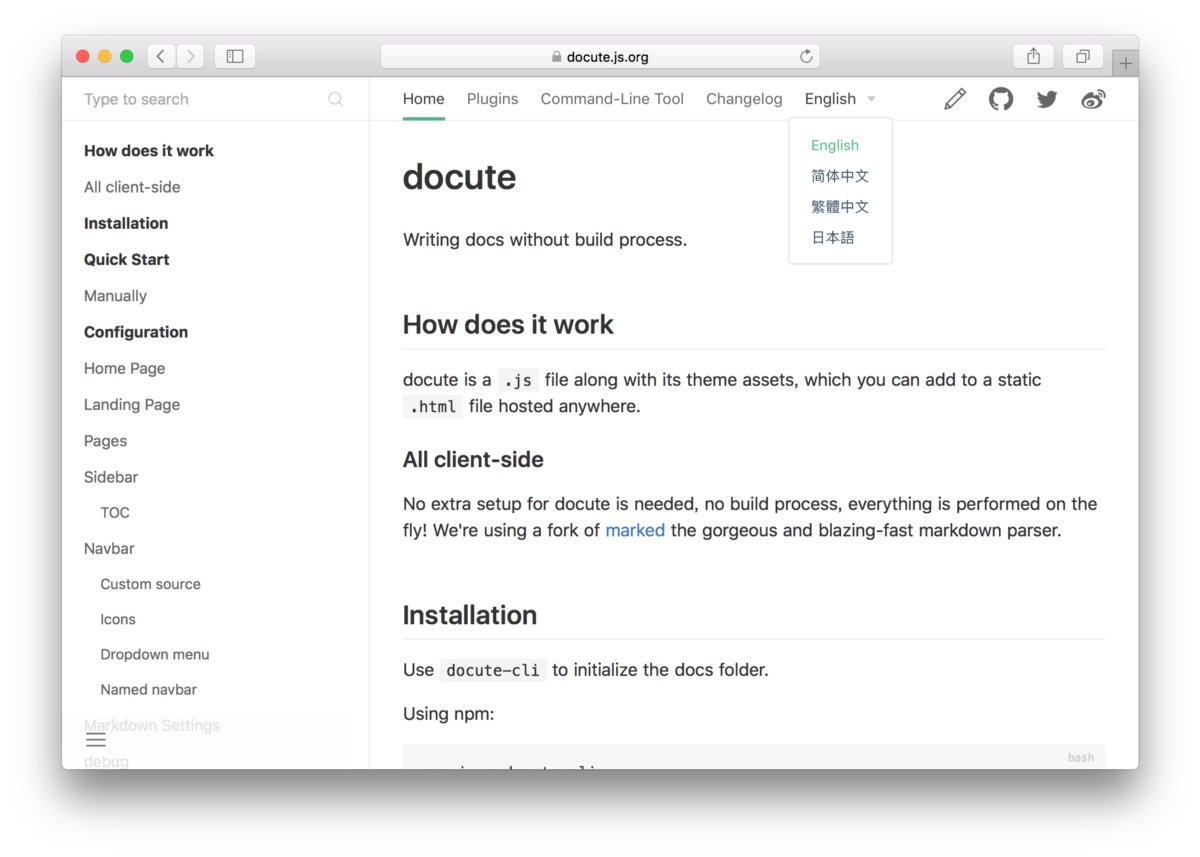Open the GitHub icon link

(1001, 99)
